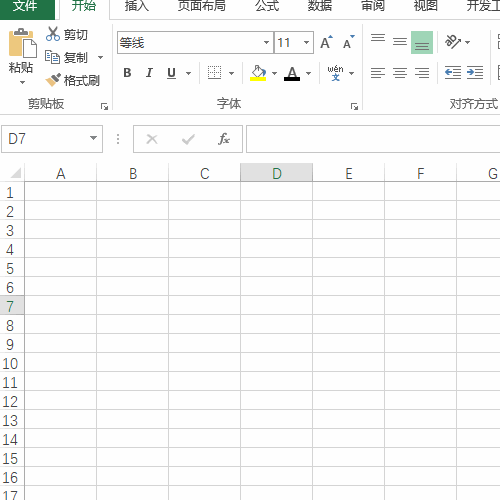Switch to the View (视图) tab
The image size is (500, 500).
[425, 7]
